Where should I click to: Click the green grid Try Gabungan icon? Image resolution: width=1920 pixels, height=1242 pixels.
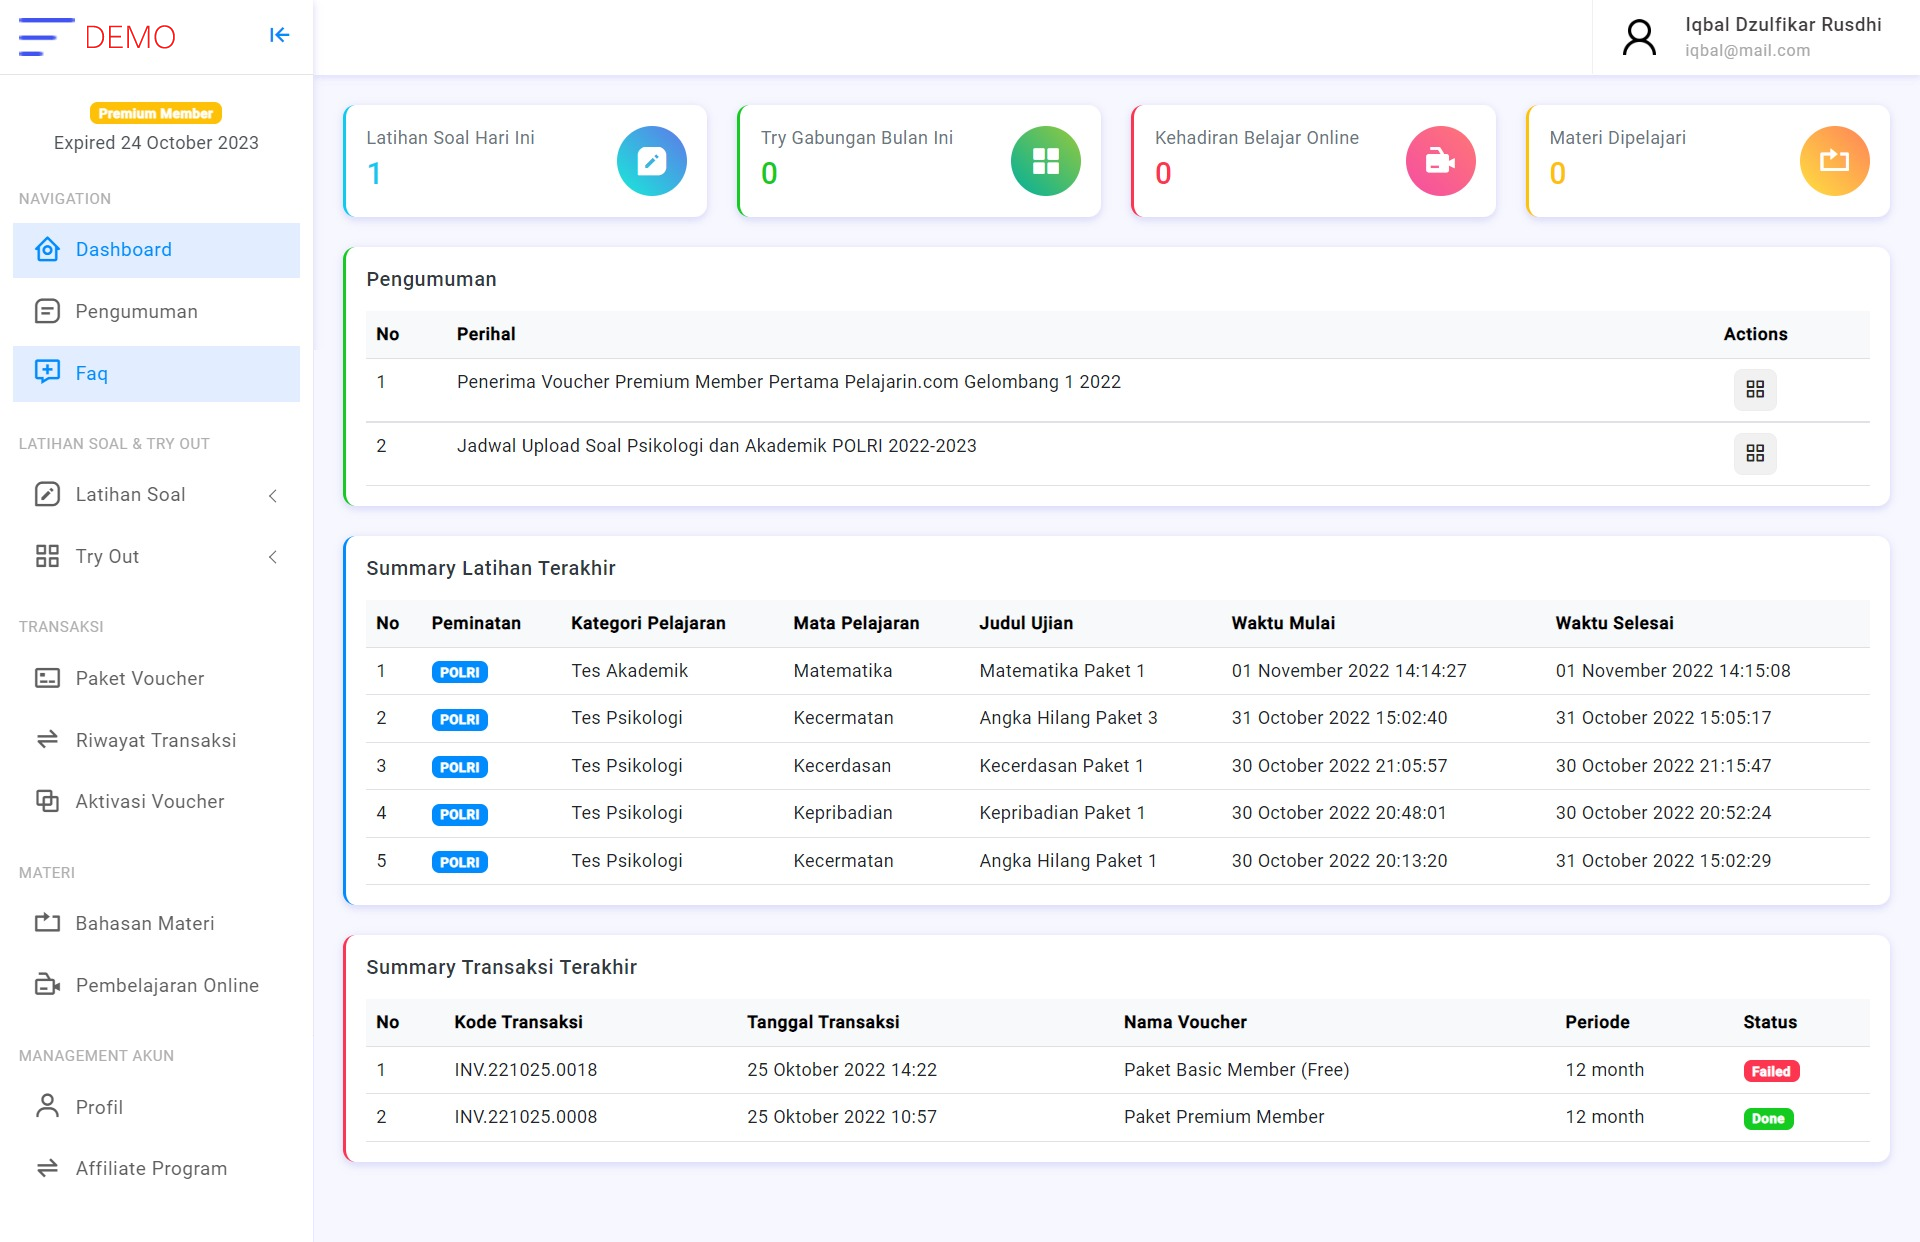(1046, 161)
